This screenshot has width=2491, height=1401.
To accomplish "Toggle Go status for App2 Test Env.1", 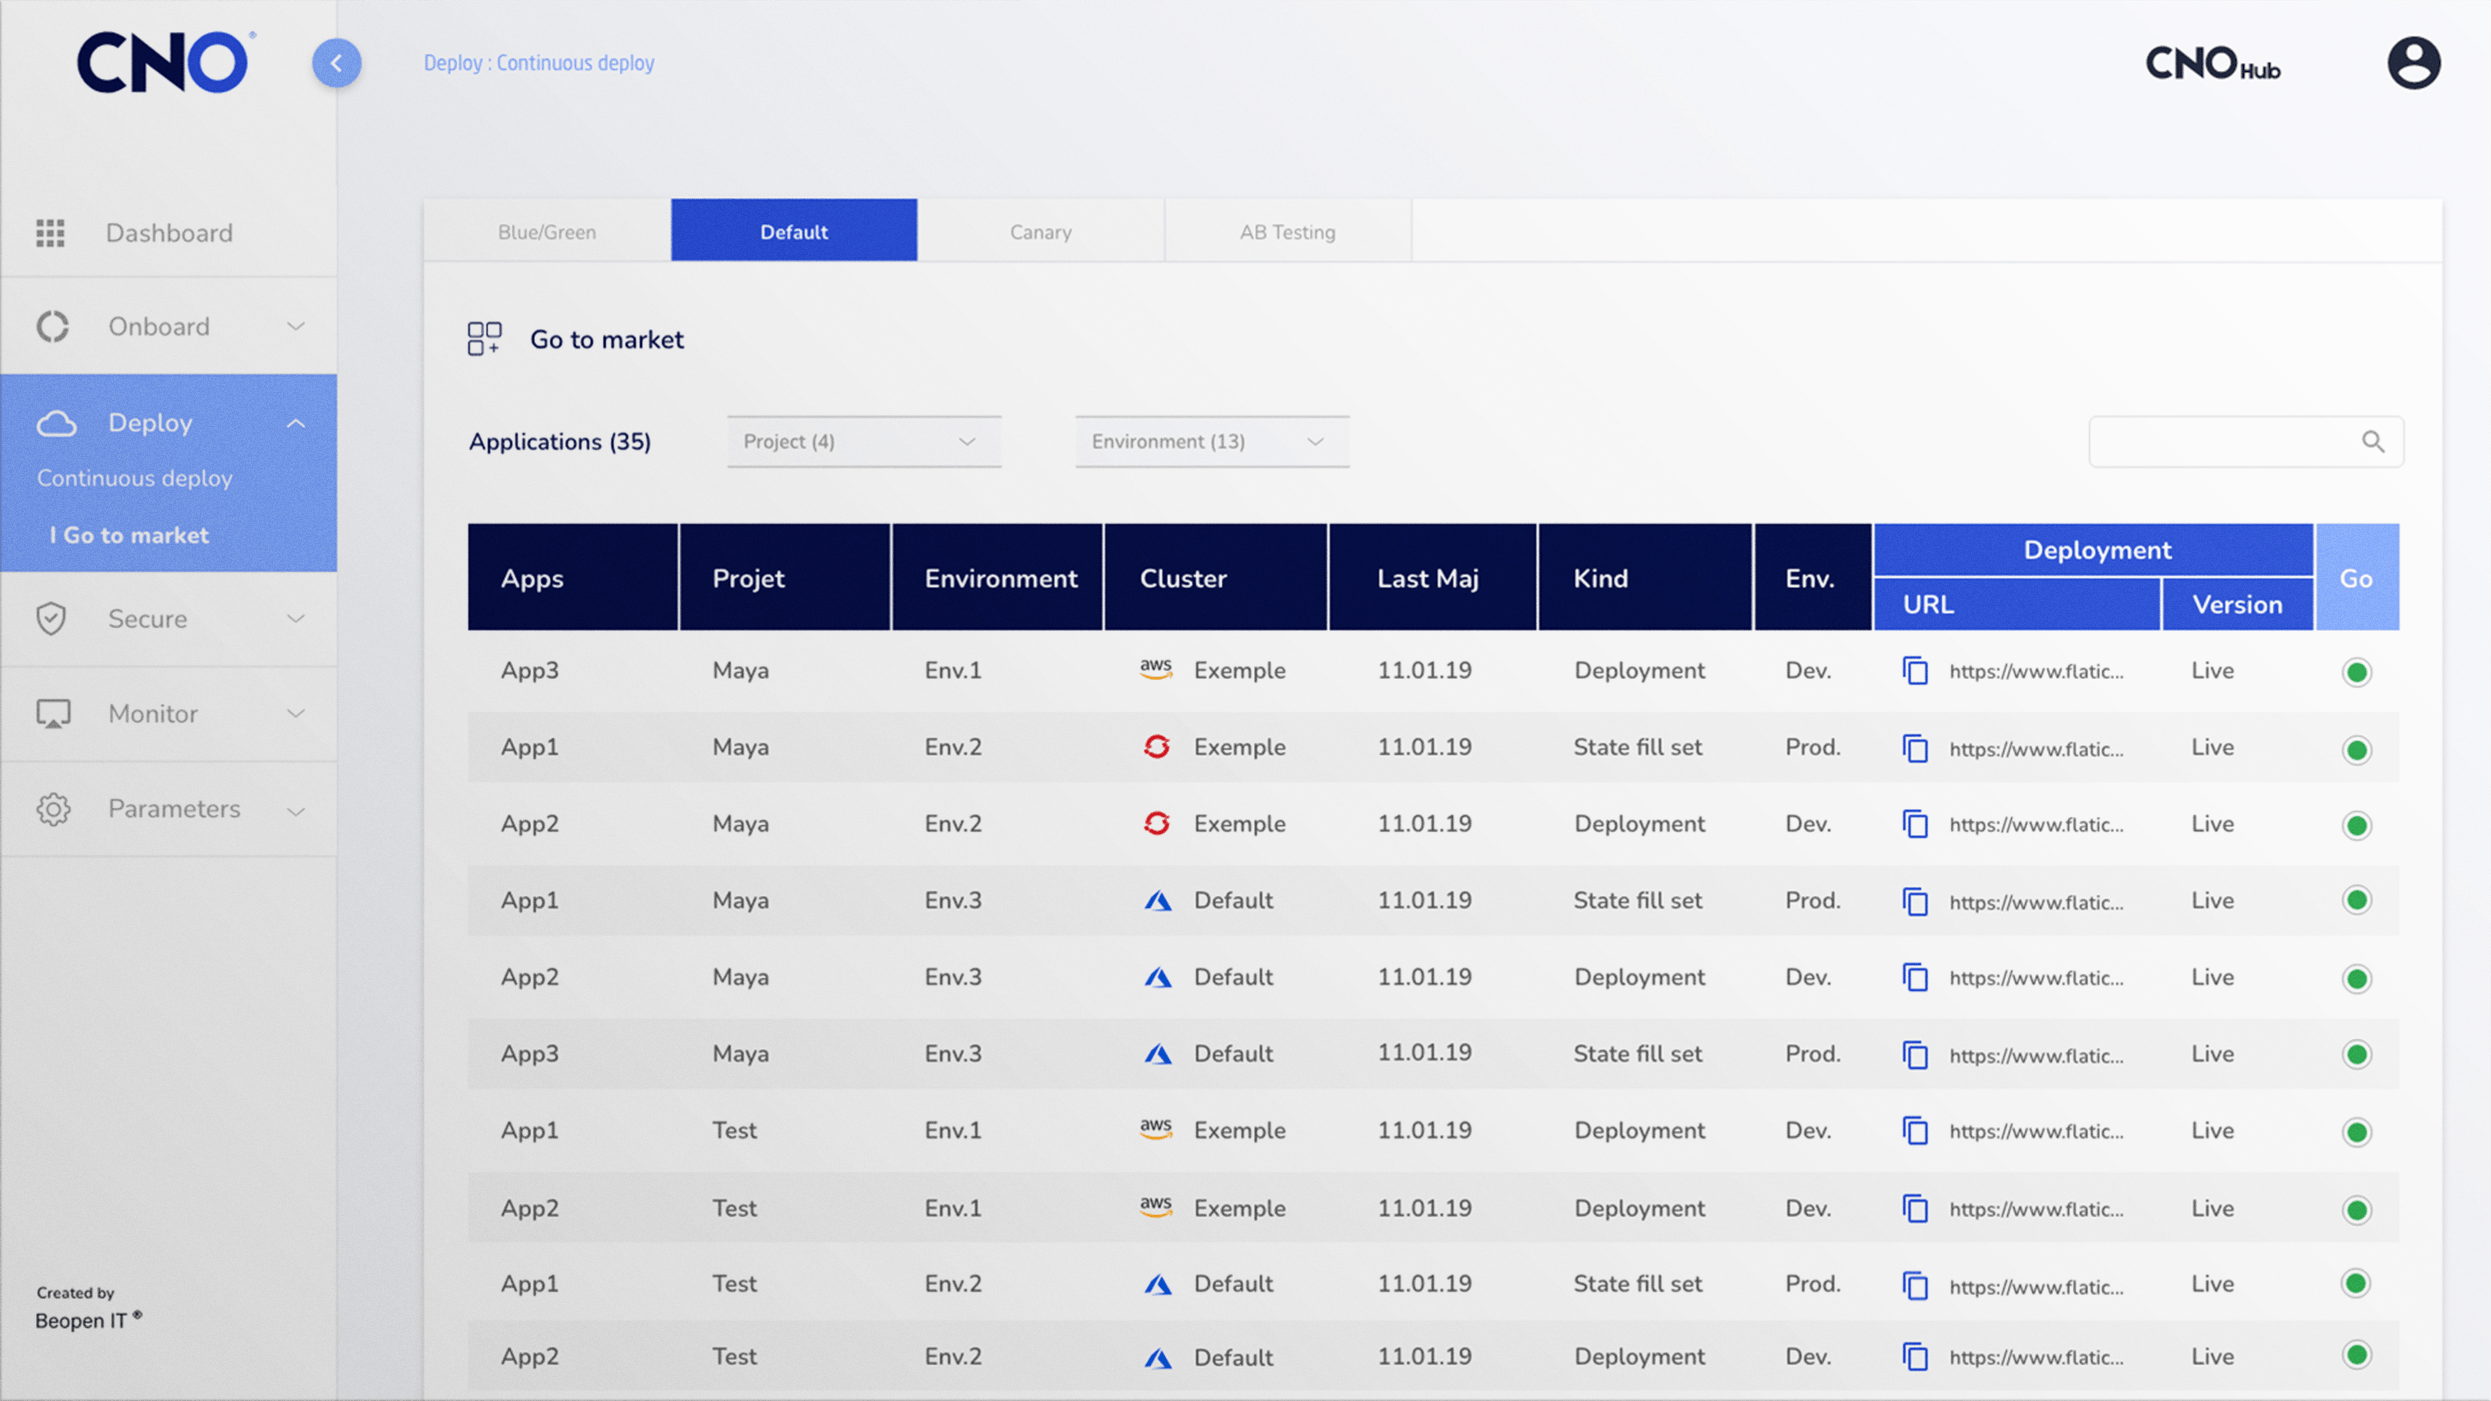I will click(x=2356, y=1209).
